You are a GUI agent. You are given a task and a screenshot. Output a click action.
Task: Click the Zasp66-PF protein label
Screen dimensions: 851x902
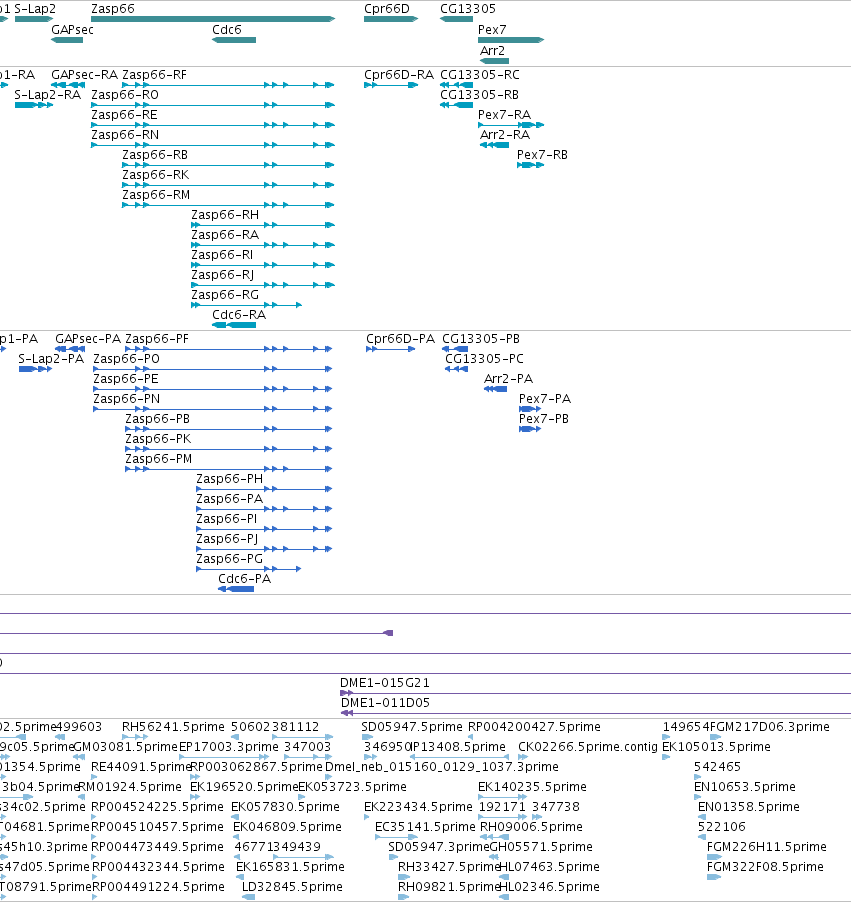157,339
